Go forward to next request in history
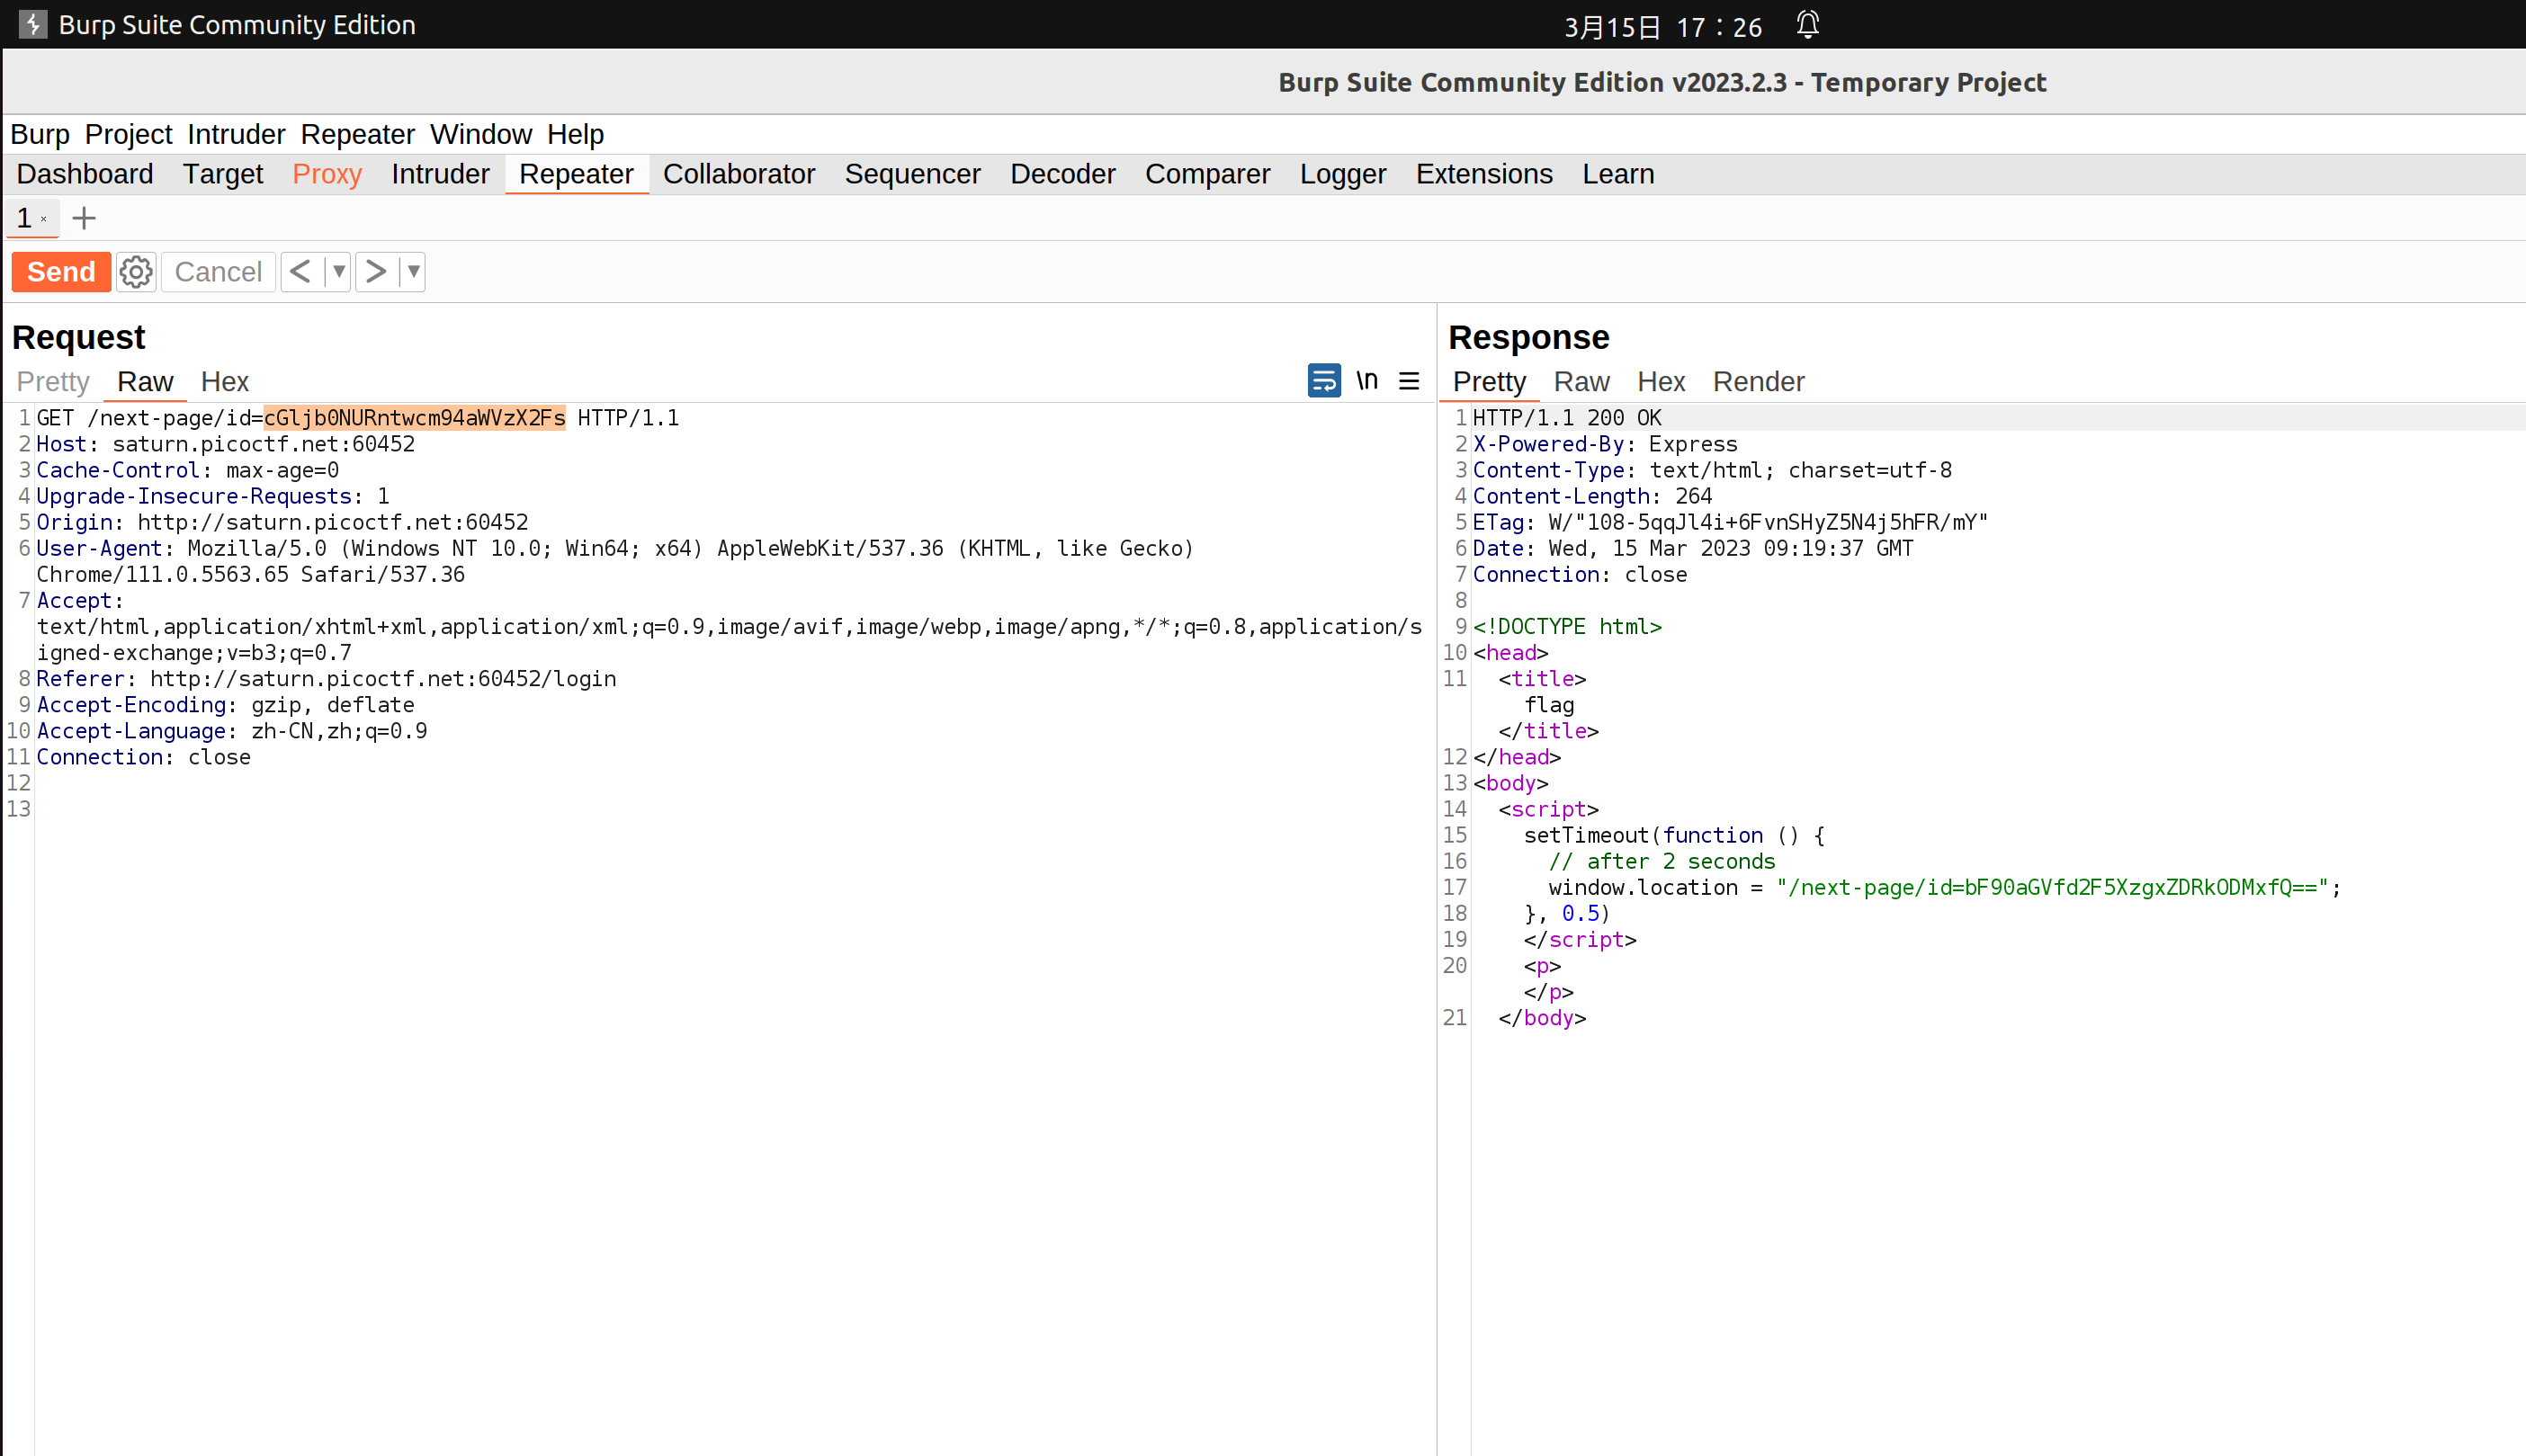Screen dimensions: 2526x1456 (376, 272)
